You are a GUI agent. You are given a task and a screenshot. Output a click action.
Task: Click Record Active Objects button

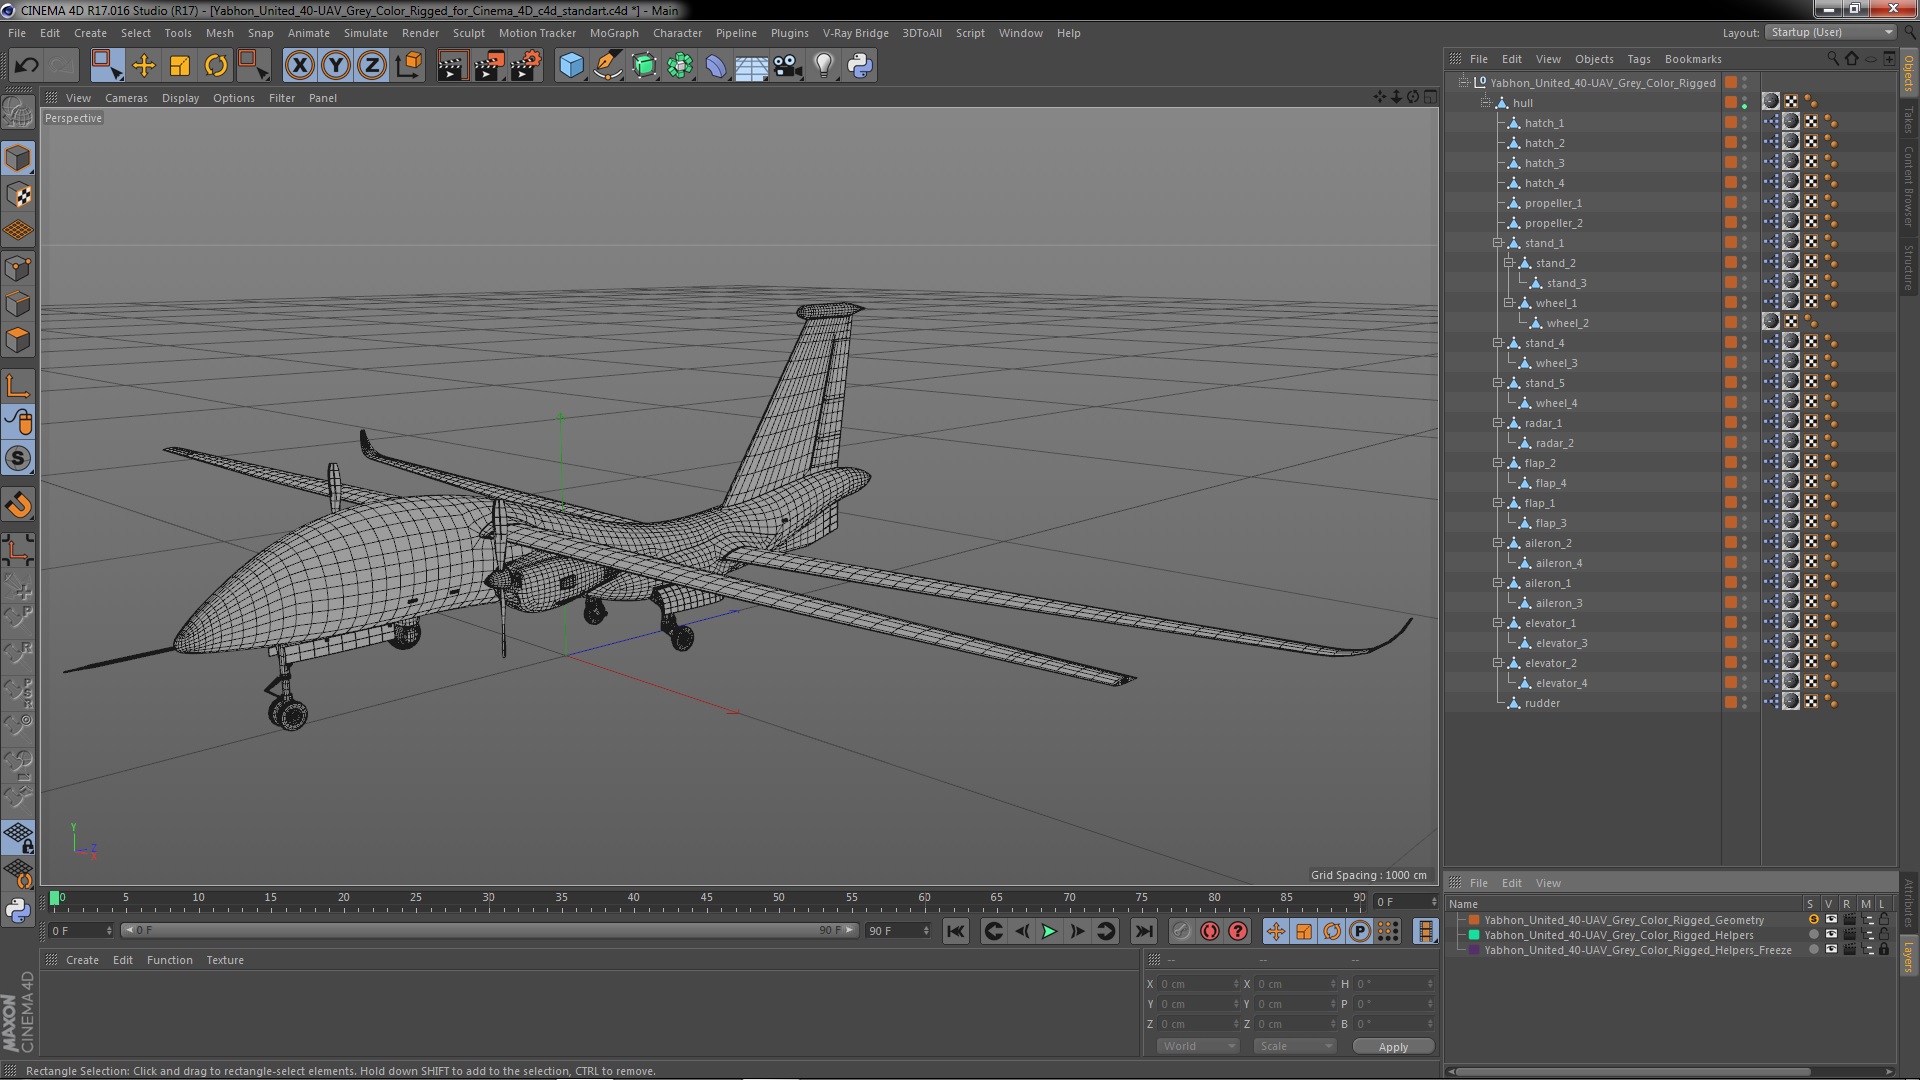click(1181, 931)
